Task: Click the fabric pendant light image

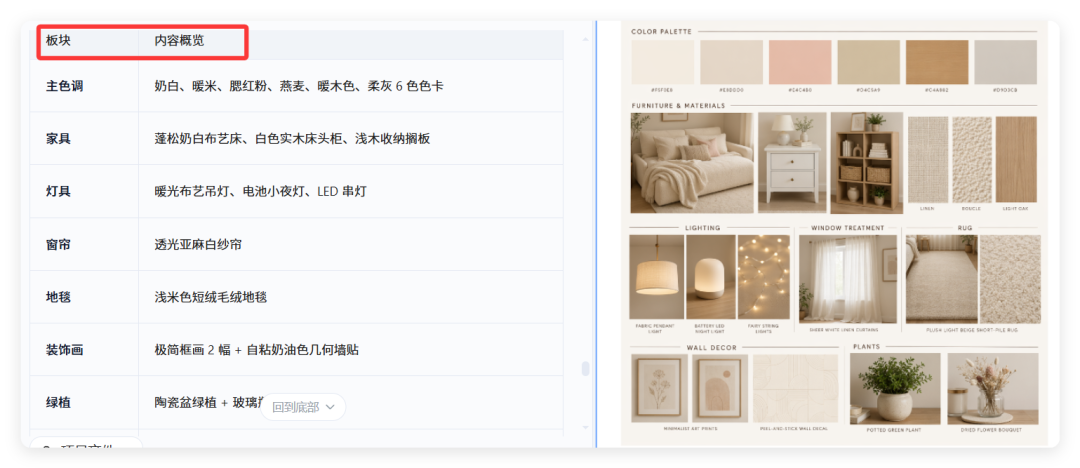Action: pyautogui.click(x=656, y=276)
